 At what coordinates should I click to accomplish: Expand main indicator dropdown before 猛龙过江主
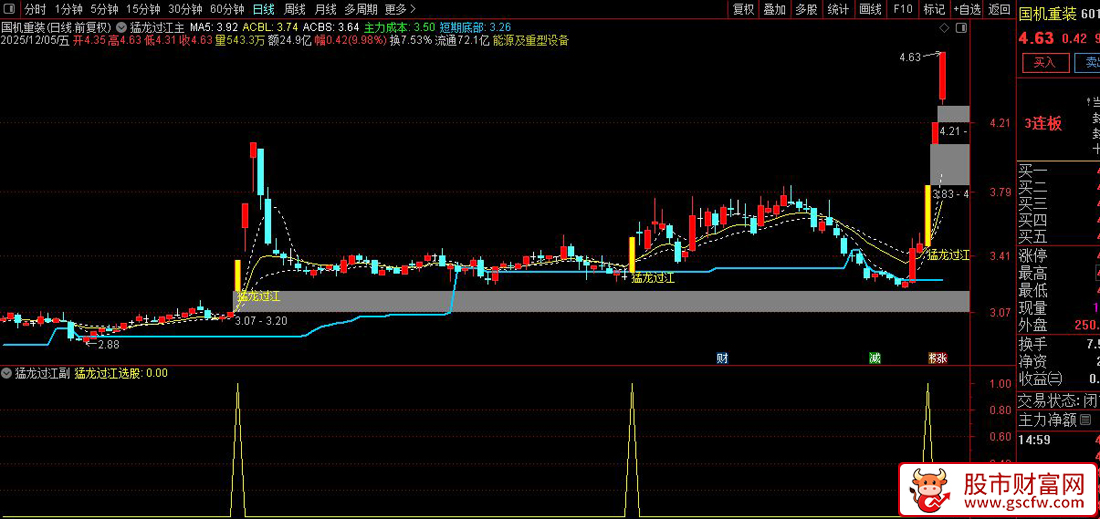122,27
